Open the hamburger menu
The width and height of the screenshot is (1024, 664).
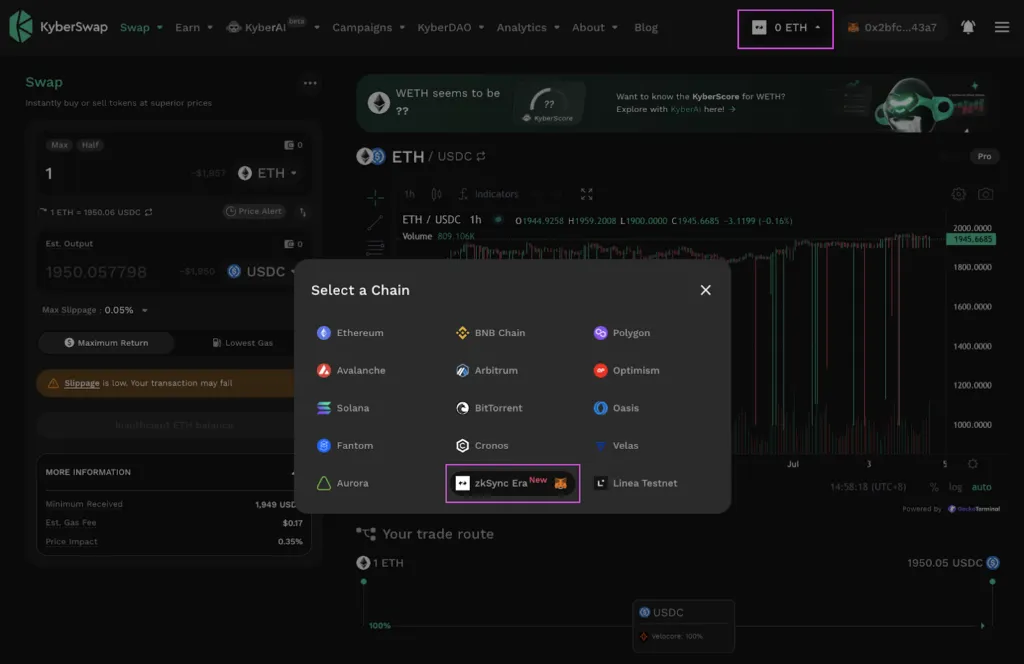click(x=1002, y=27)
